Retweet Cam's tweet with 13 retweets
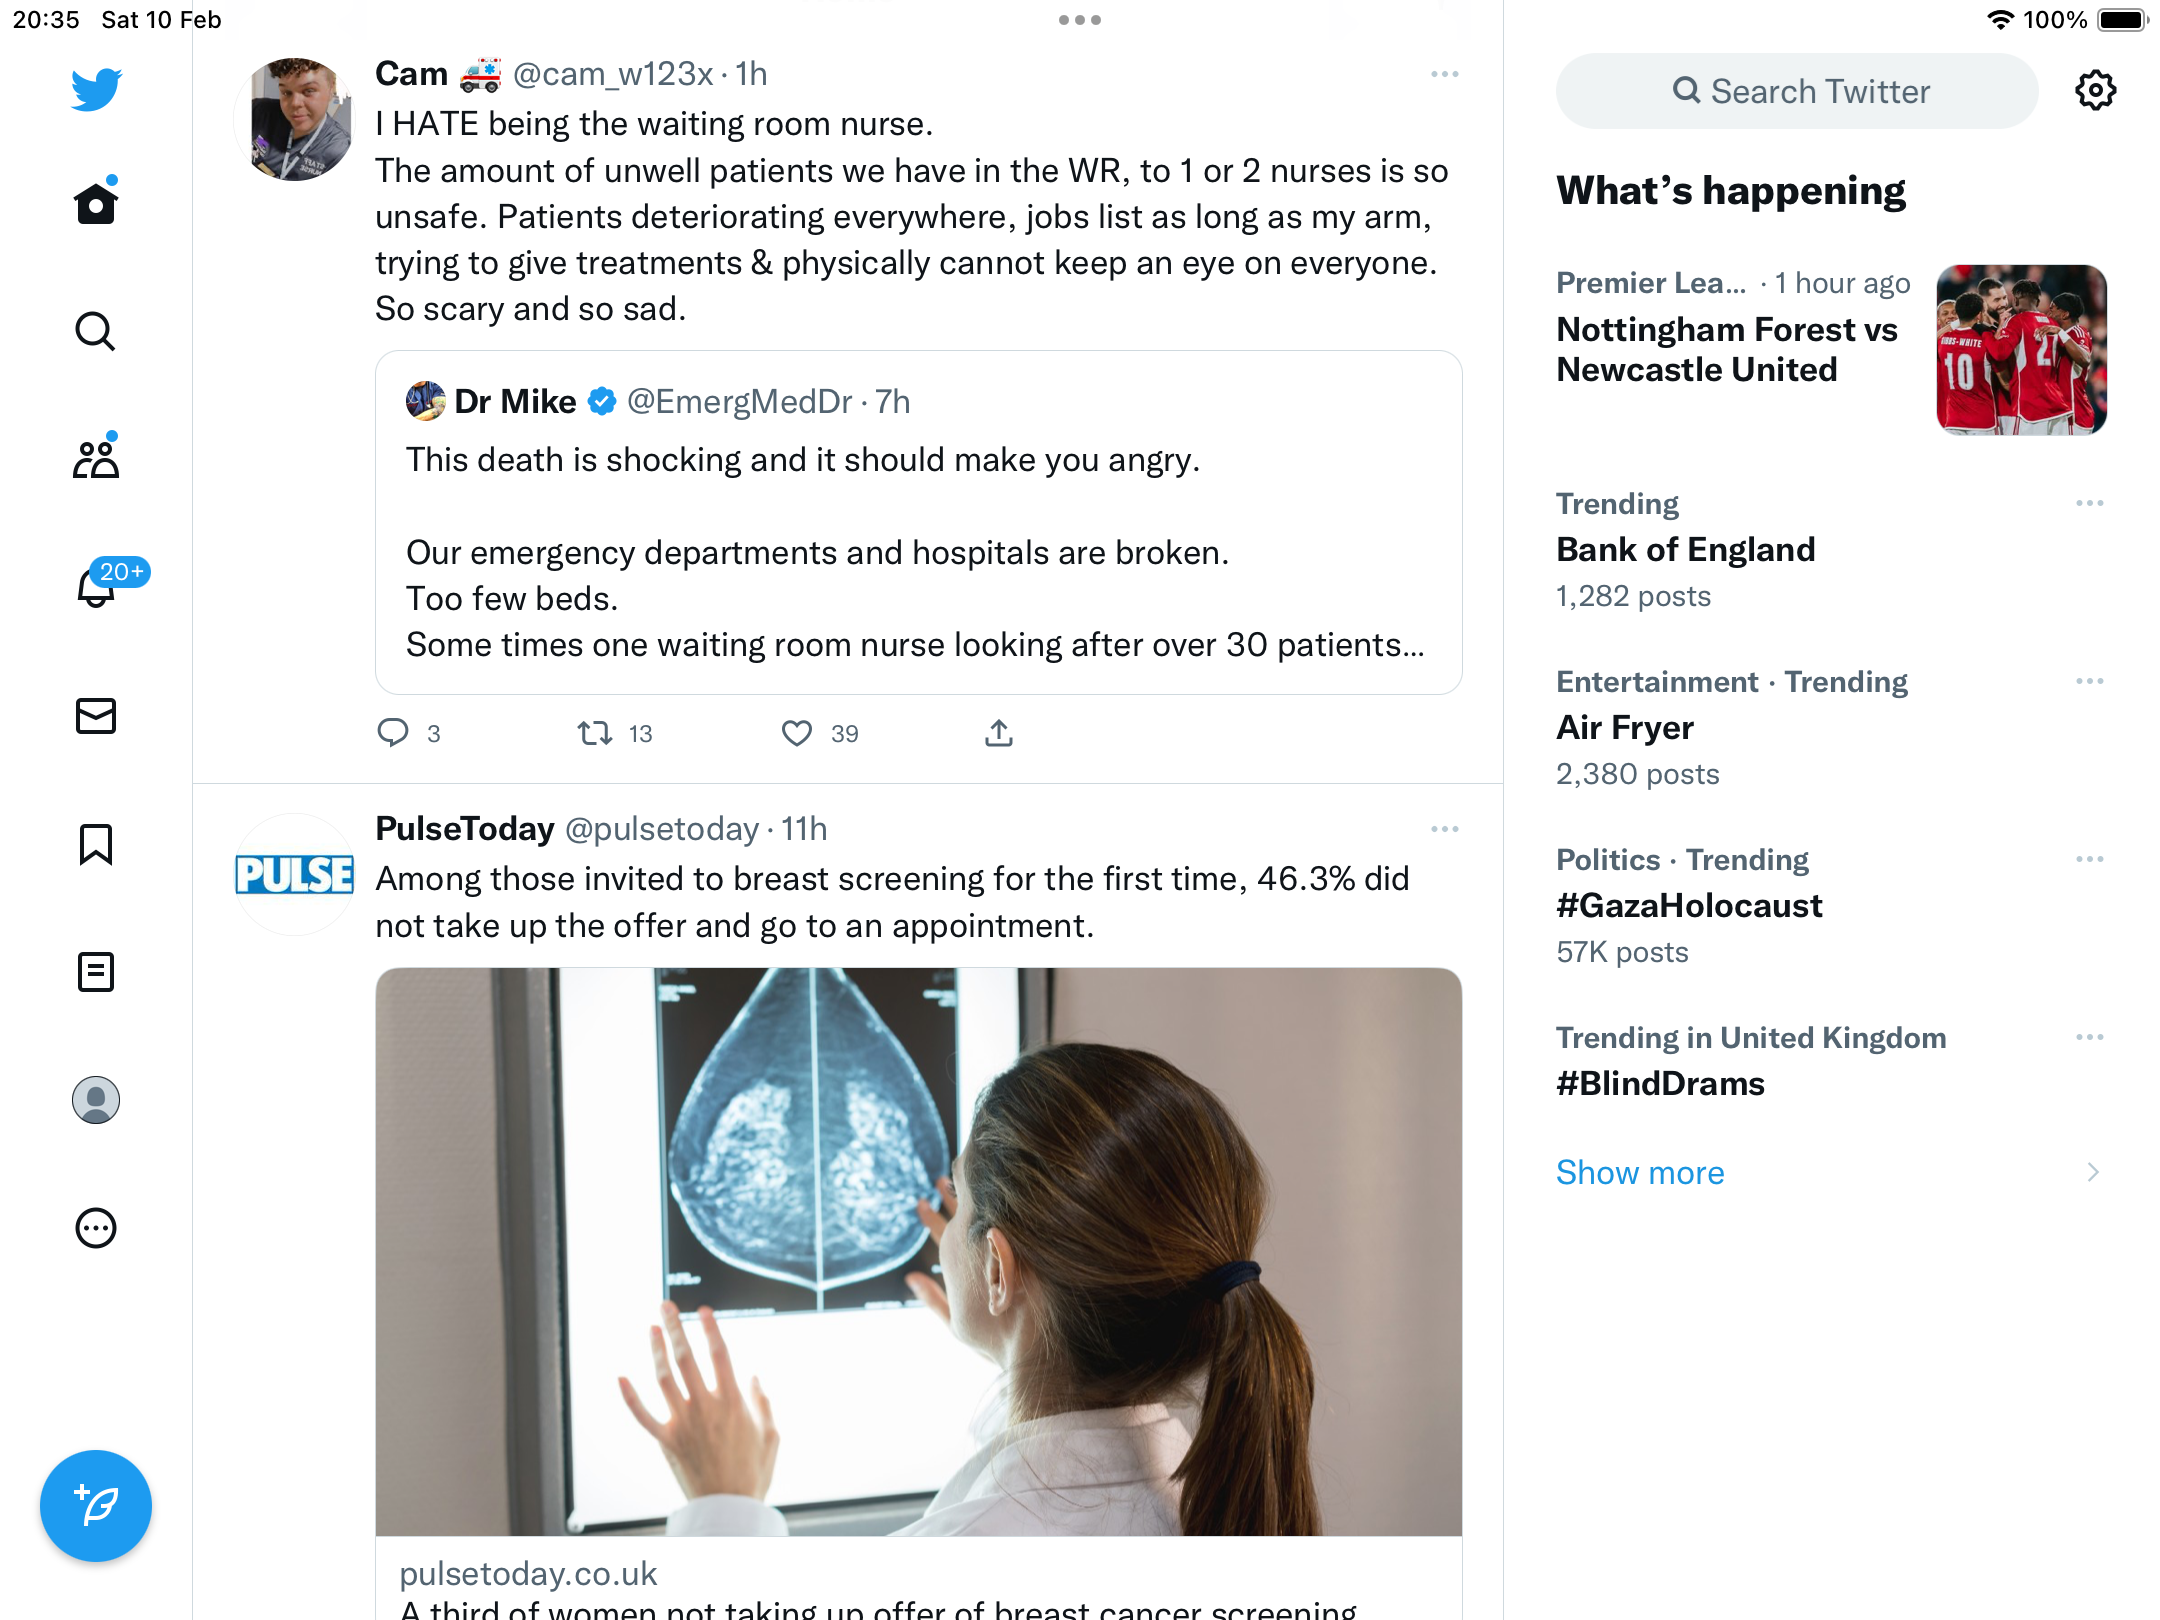Image resolution: width=2160 pixels, height=1620 pixels. tap(596, 733)
